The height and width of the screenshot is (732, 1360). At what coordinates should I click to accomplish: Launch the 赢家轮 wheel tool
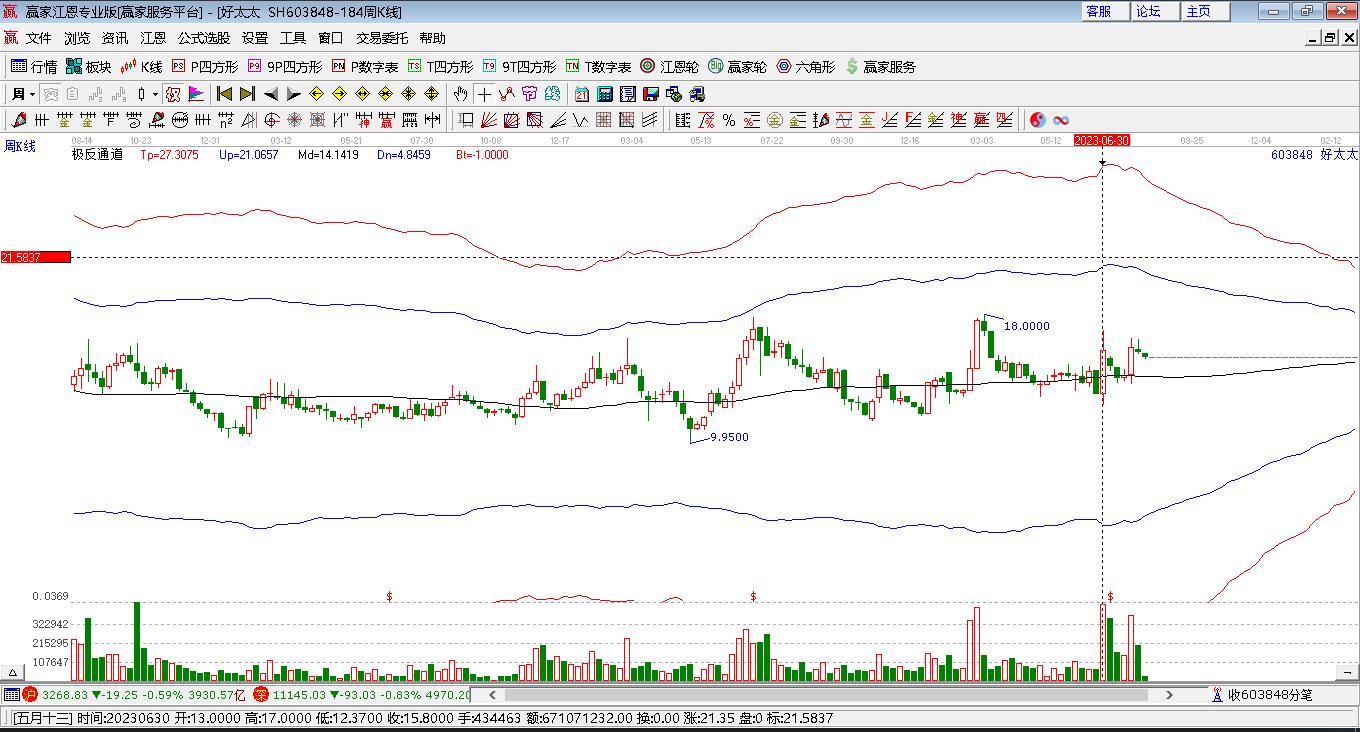coord(738,67)
